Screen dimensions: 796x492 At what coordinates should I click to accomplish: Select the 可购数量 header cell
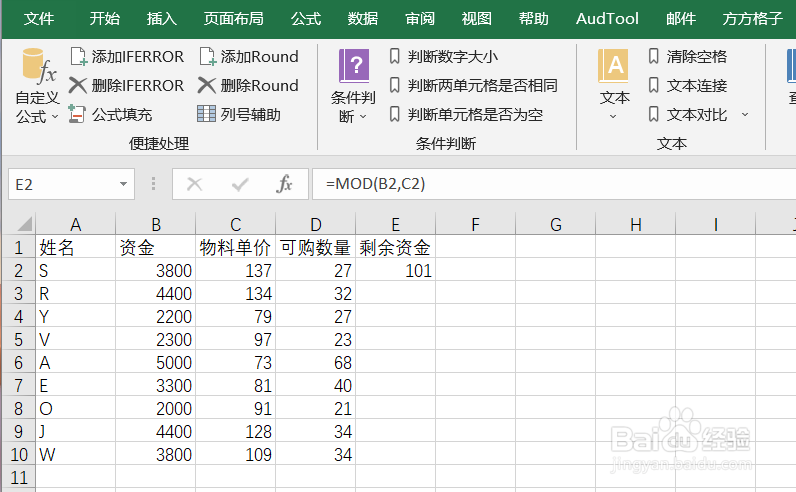pos(315,247)
